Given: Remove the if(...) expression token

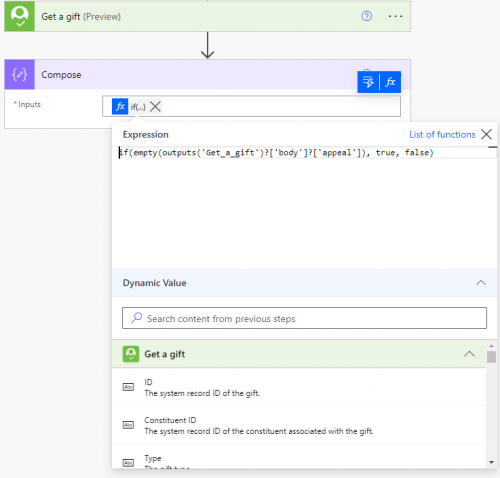Looking at the screenshot, I should 155,107.
